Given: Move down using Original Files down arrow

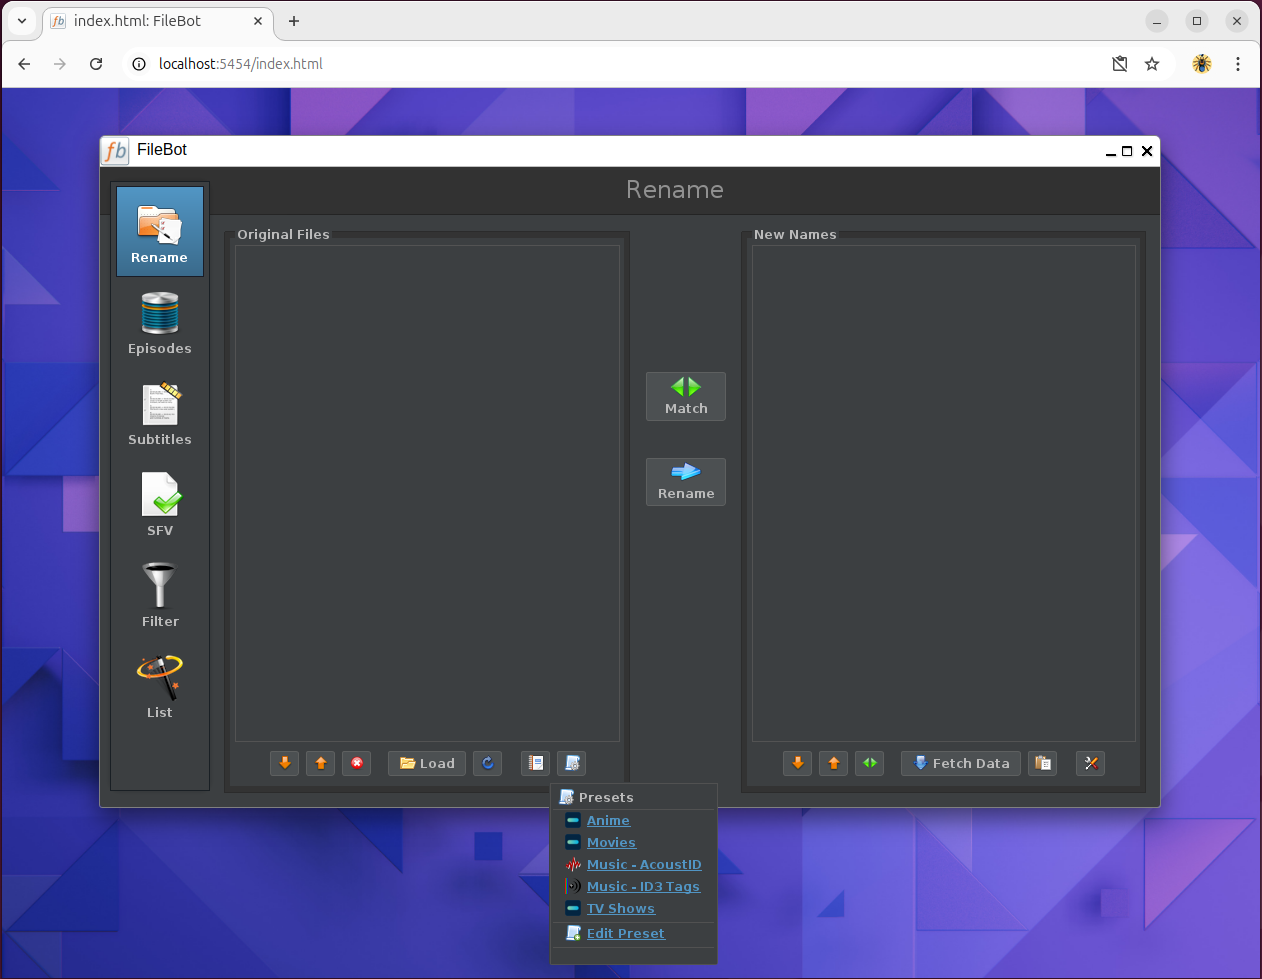Looking at the screenshot, I should (x=285, y=763).
